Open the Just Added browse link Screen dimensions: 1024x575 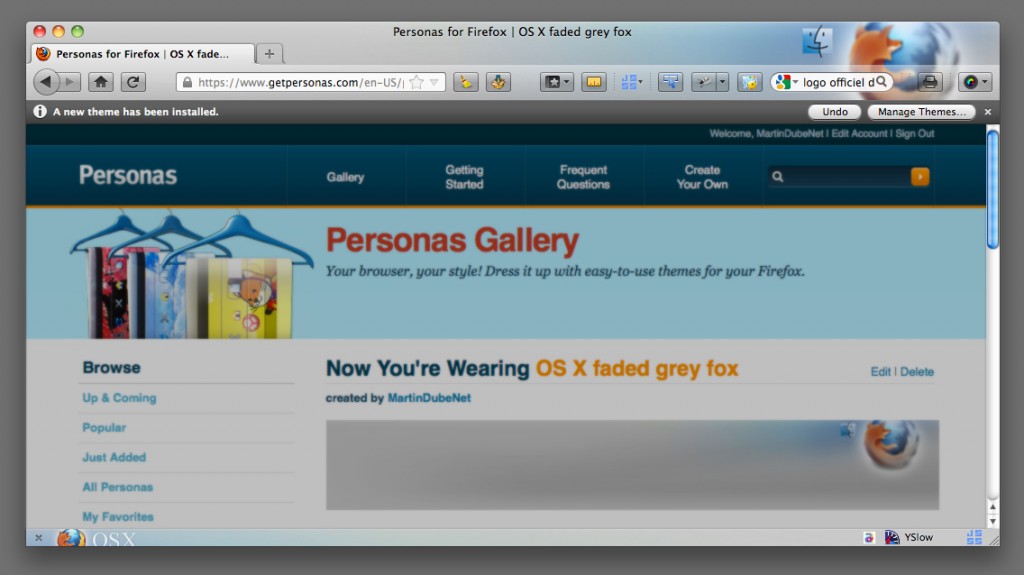pyautogui.click(x=114, y=457)
